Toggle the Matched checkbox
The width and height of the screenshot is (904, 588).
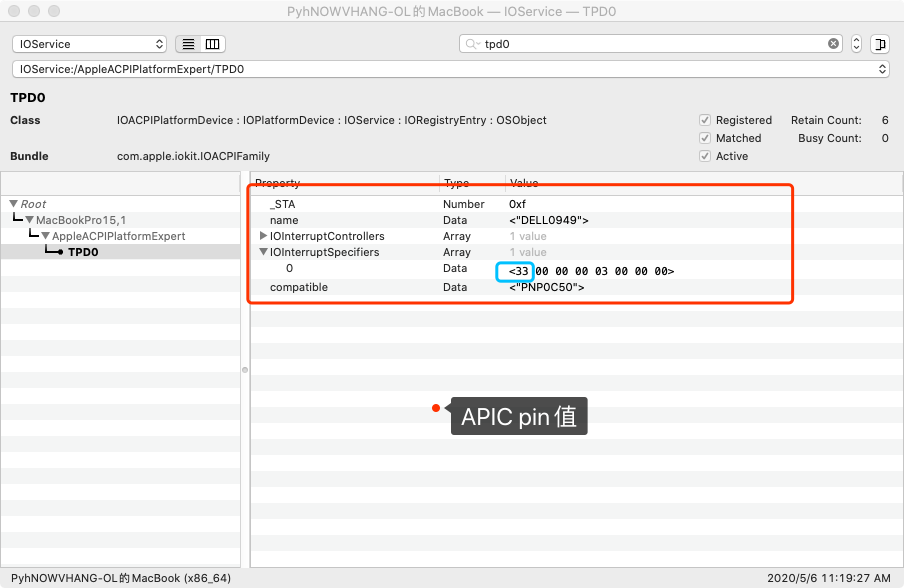click(705, 138)
